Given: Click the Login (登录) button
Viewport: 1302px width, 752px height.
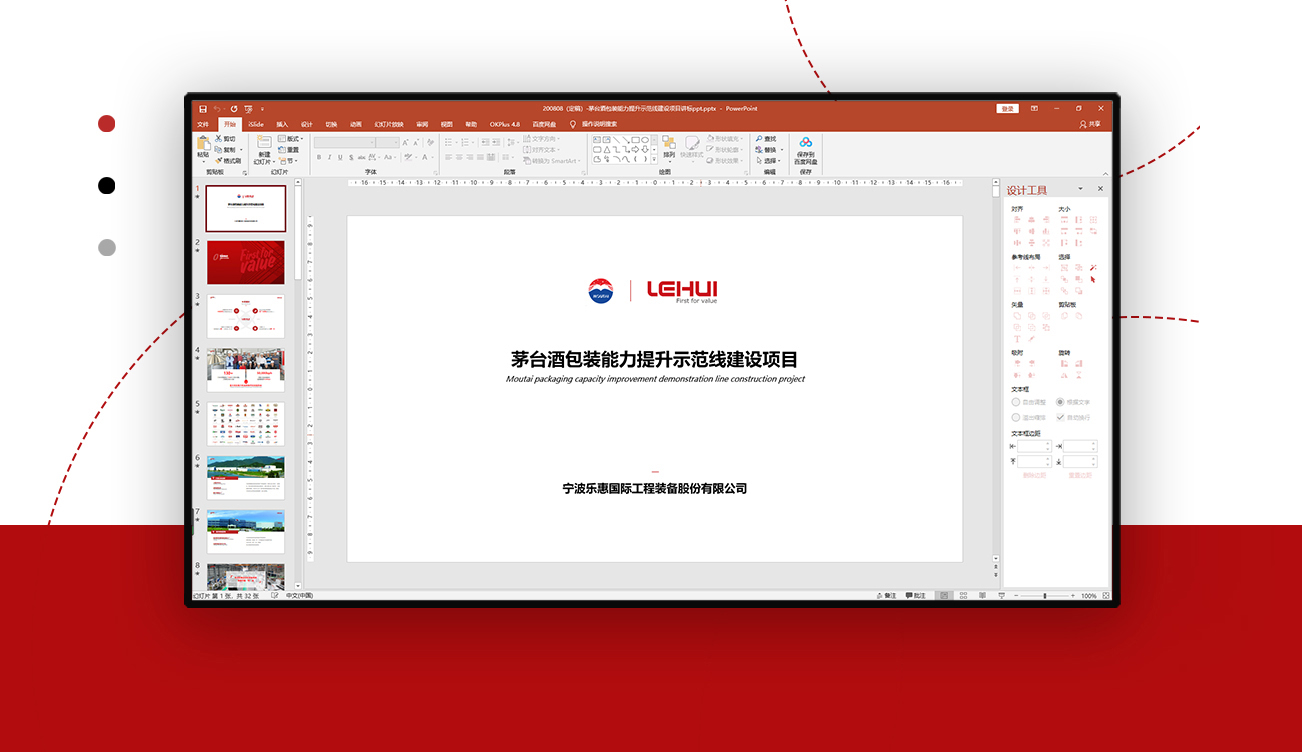Looking at the screenshot, I should tap(1007, 109).
